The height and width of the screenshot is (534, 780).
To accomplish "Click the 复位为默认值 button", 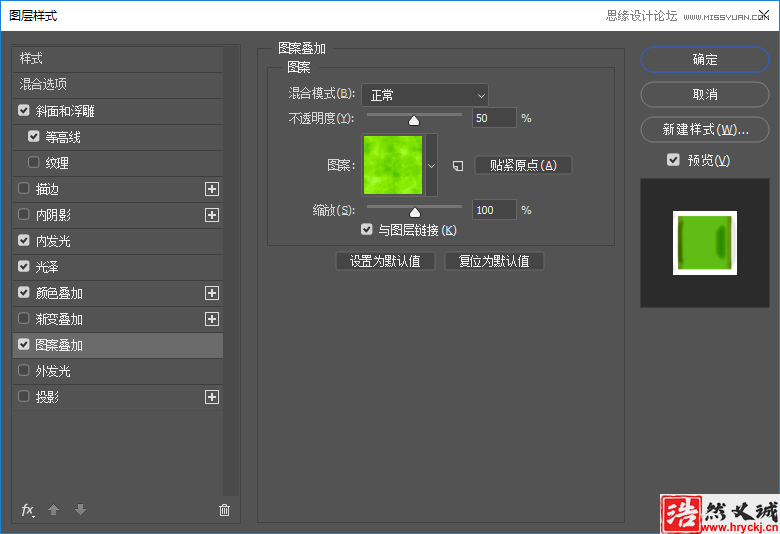I will (x=494, y=261).
